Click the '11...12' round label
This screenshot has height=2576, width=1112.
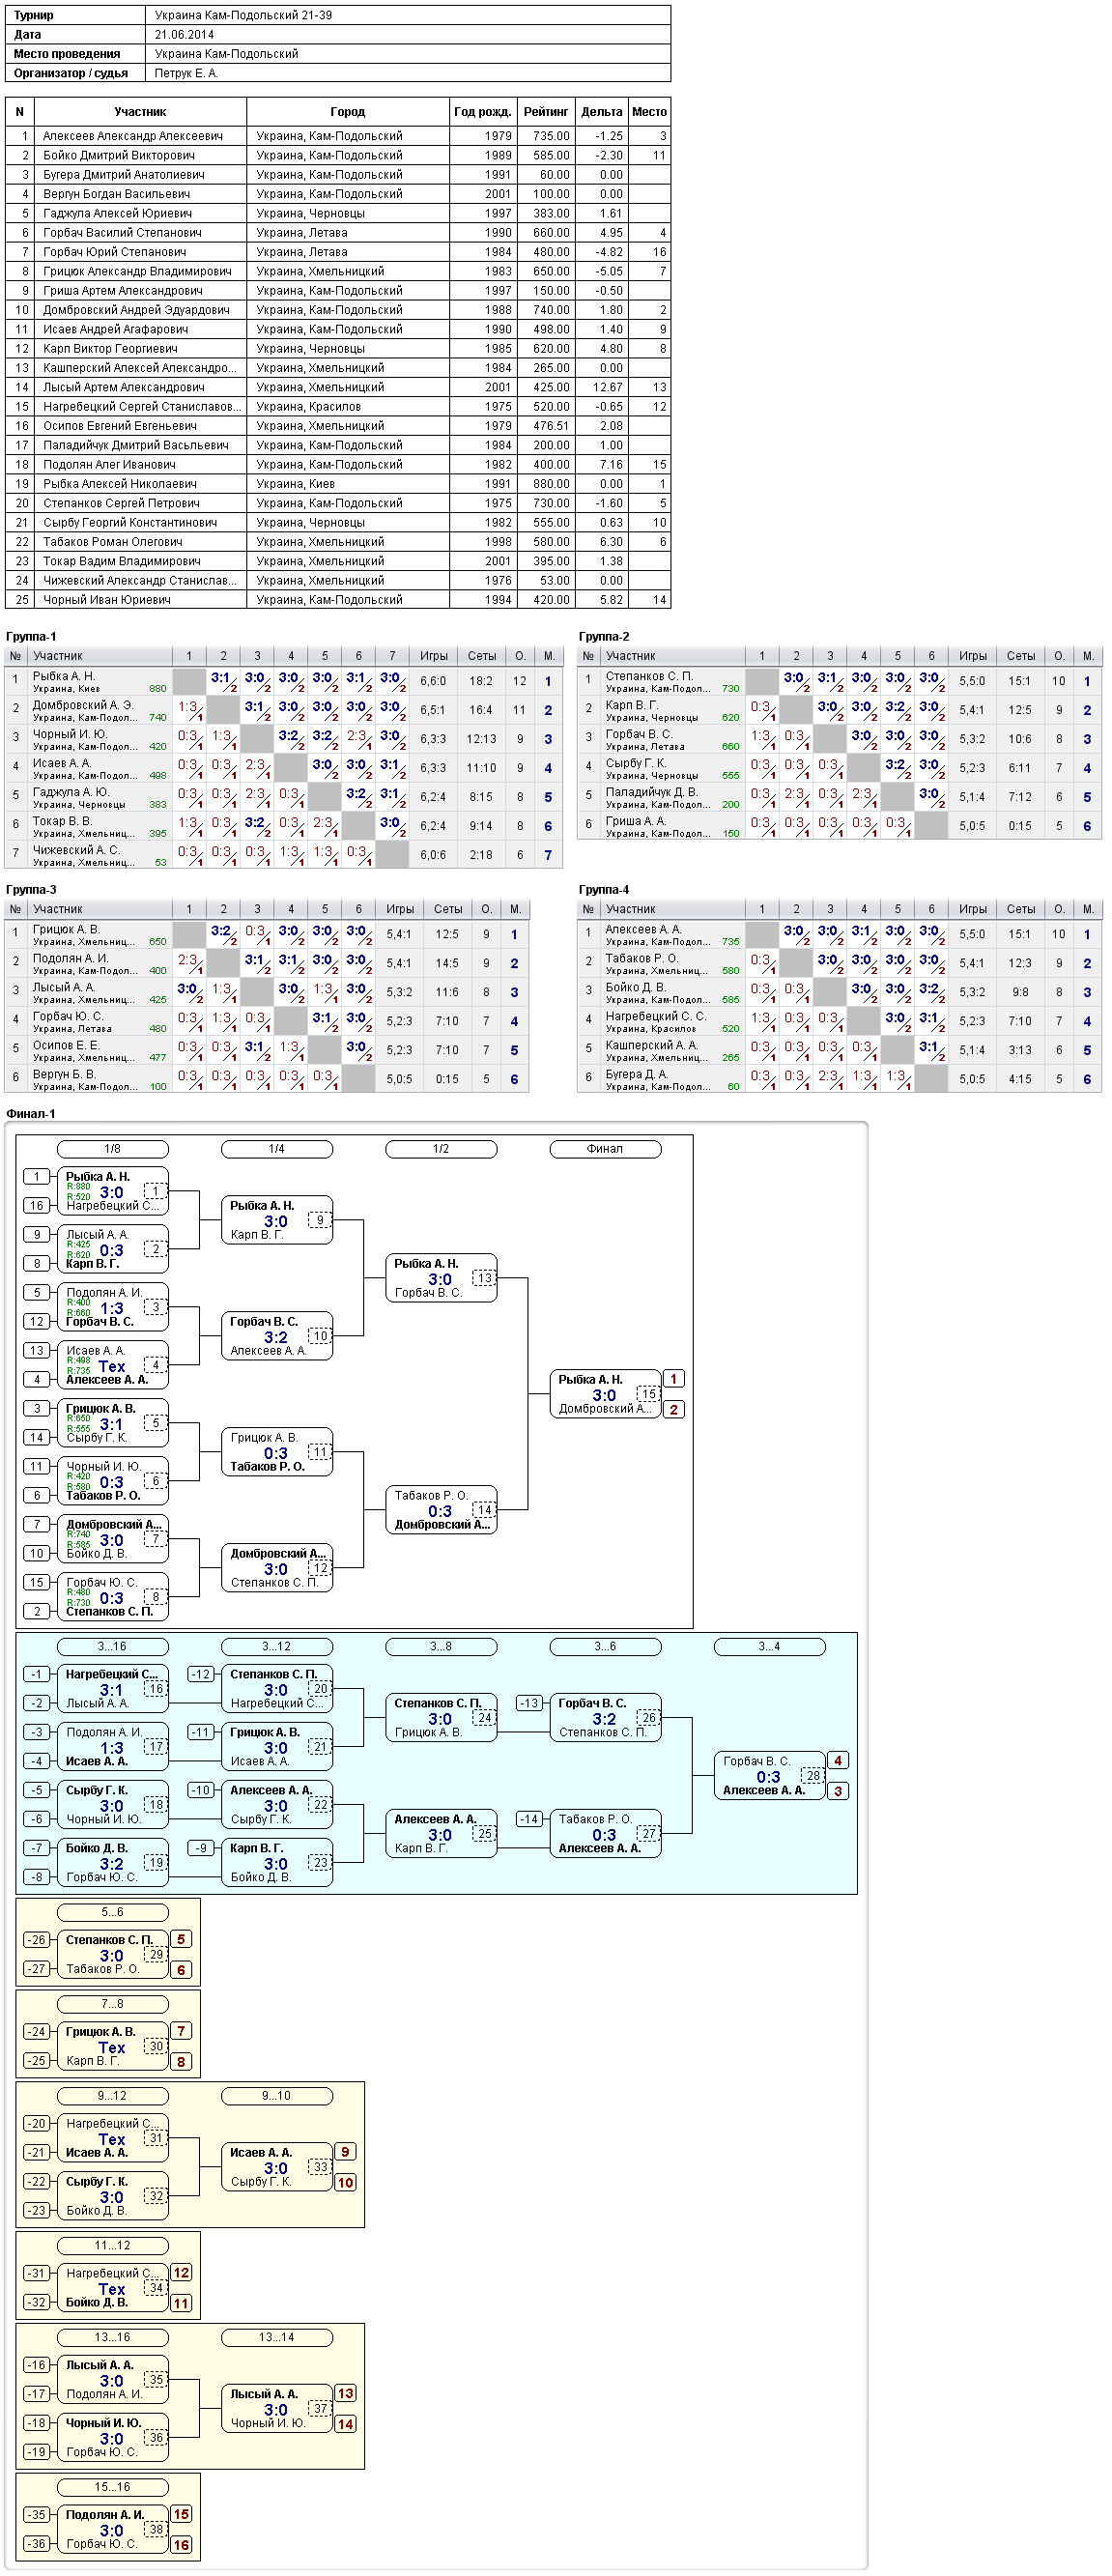pos(112,2246)
